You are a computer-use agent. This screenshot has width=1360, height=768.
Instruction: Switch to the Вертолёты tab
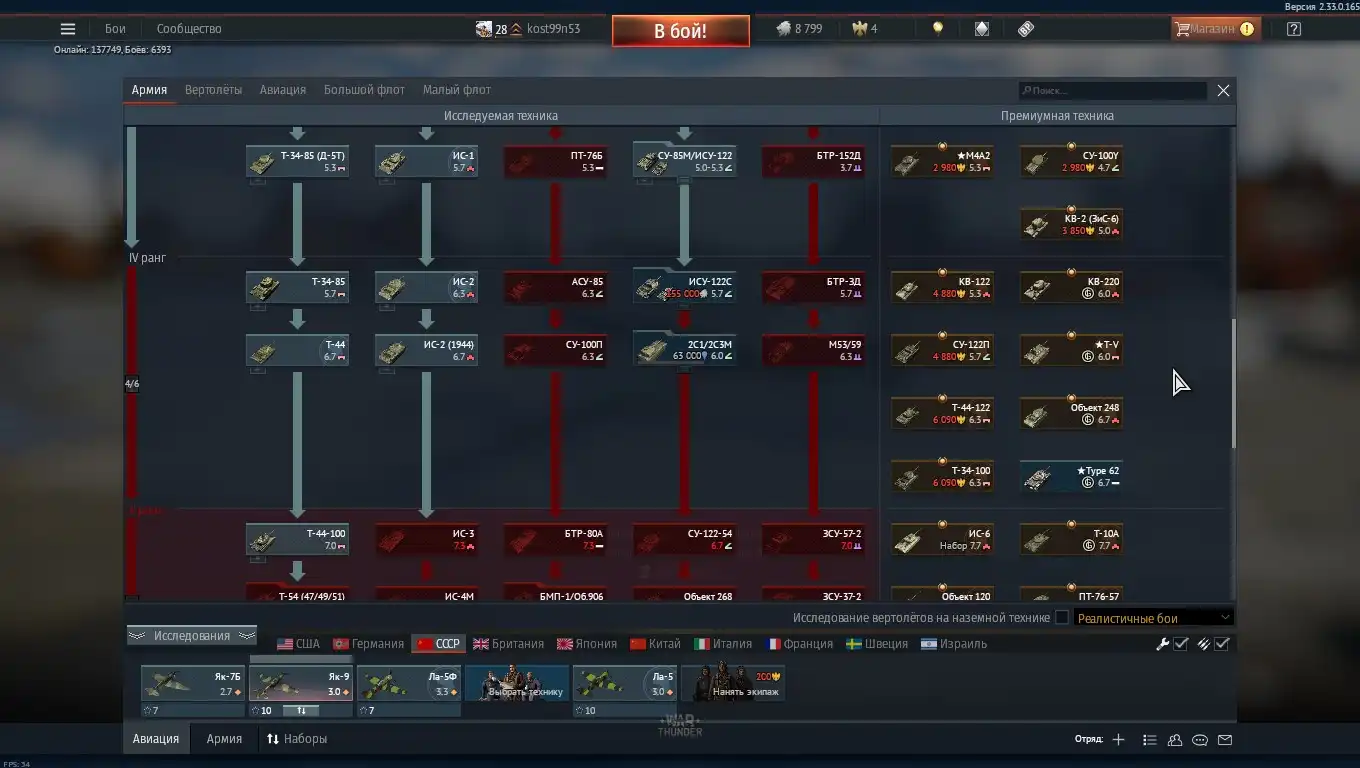[x=213, y=90]
